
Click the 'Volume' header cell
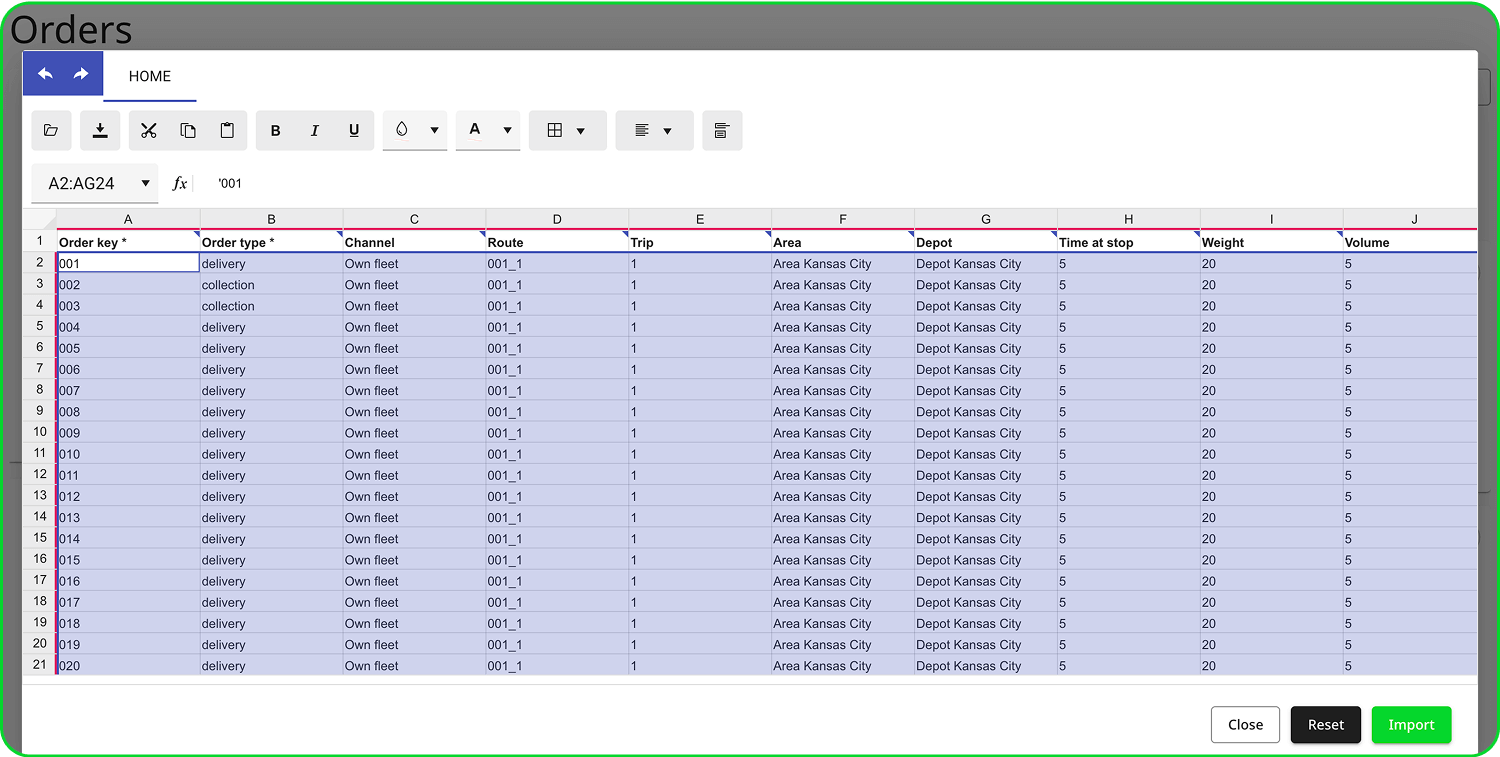click(1410, 242)
